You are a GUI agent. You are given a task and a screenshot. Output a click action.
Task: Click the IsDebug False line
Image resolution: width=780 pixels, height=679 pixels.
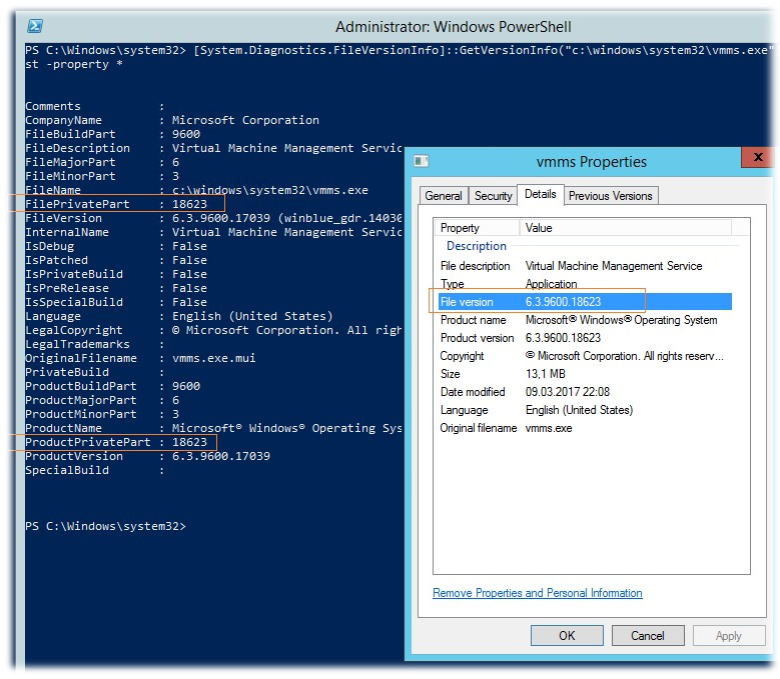pos(116,246)
